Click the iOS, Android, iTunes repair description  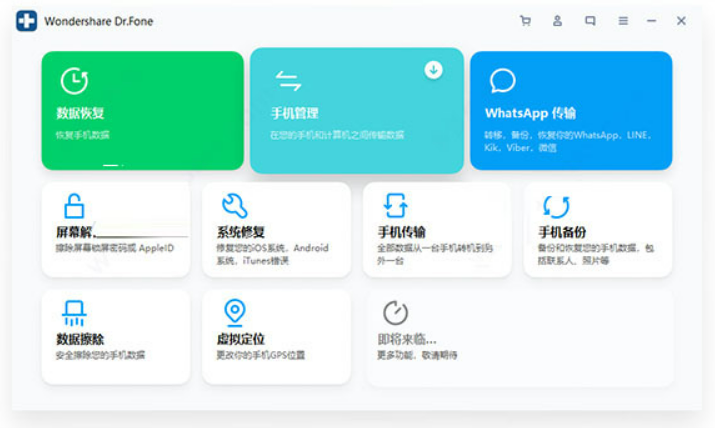click(x=272, y=254)
